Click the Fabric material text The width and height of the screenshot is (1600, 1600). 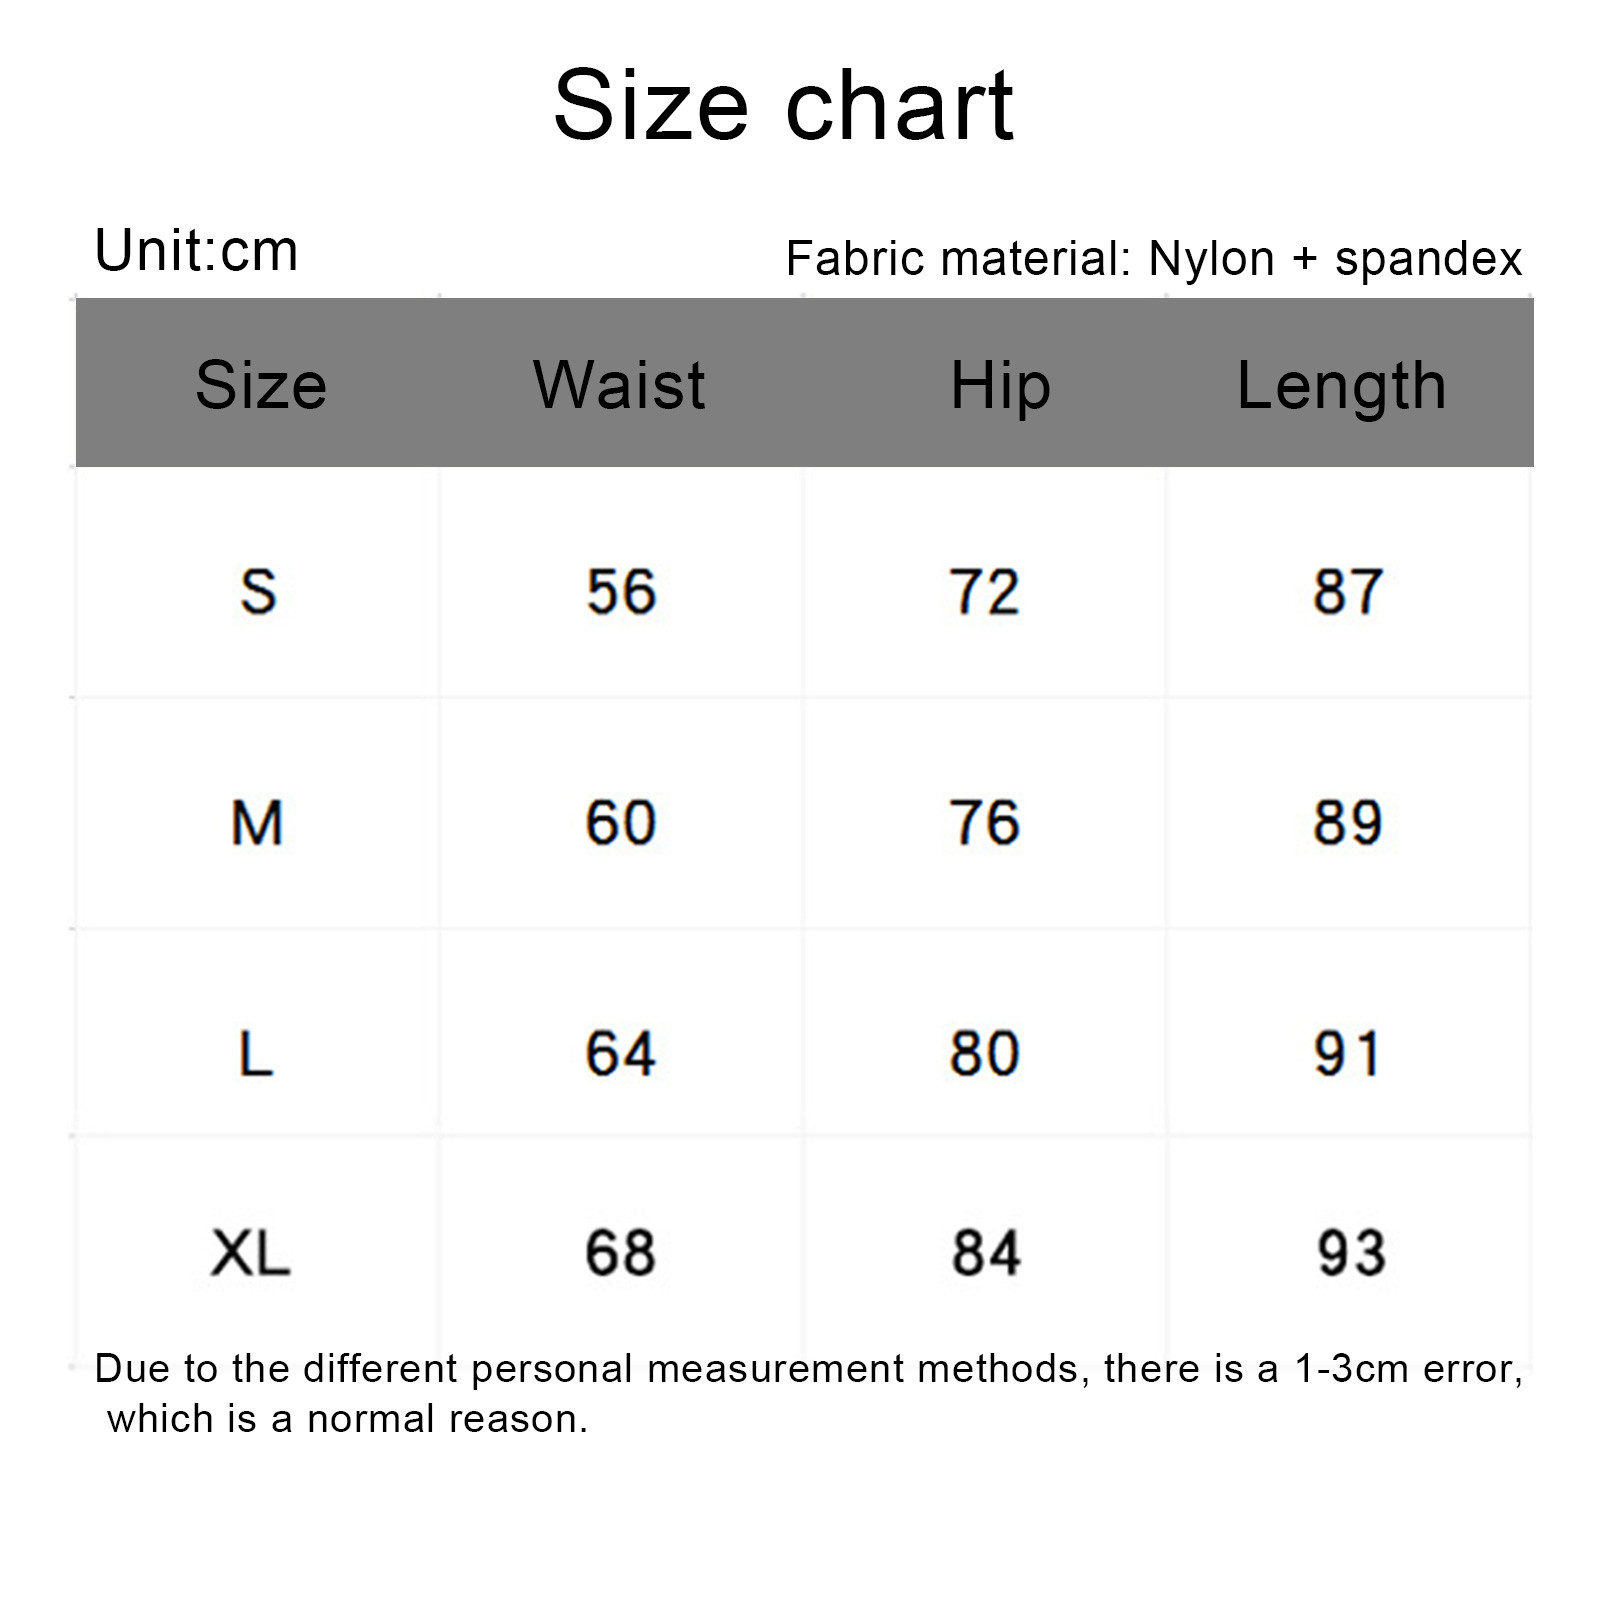pyautogui.click(x=1153, y=259)
